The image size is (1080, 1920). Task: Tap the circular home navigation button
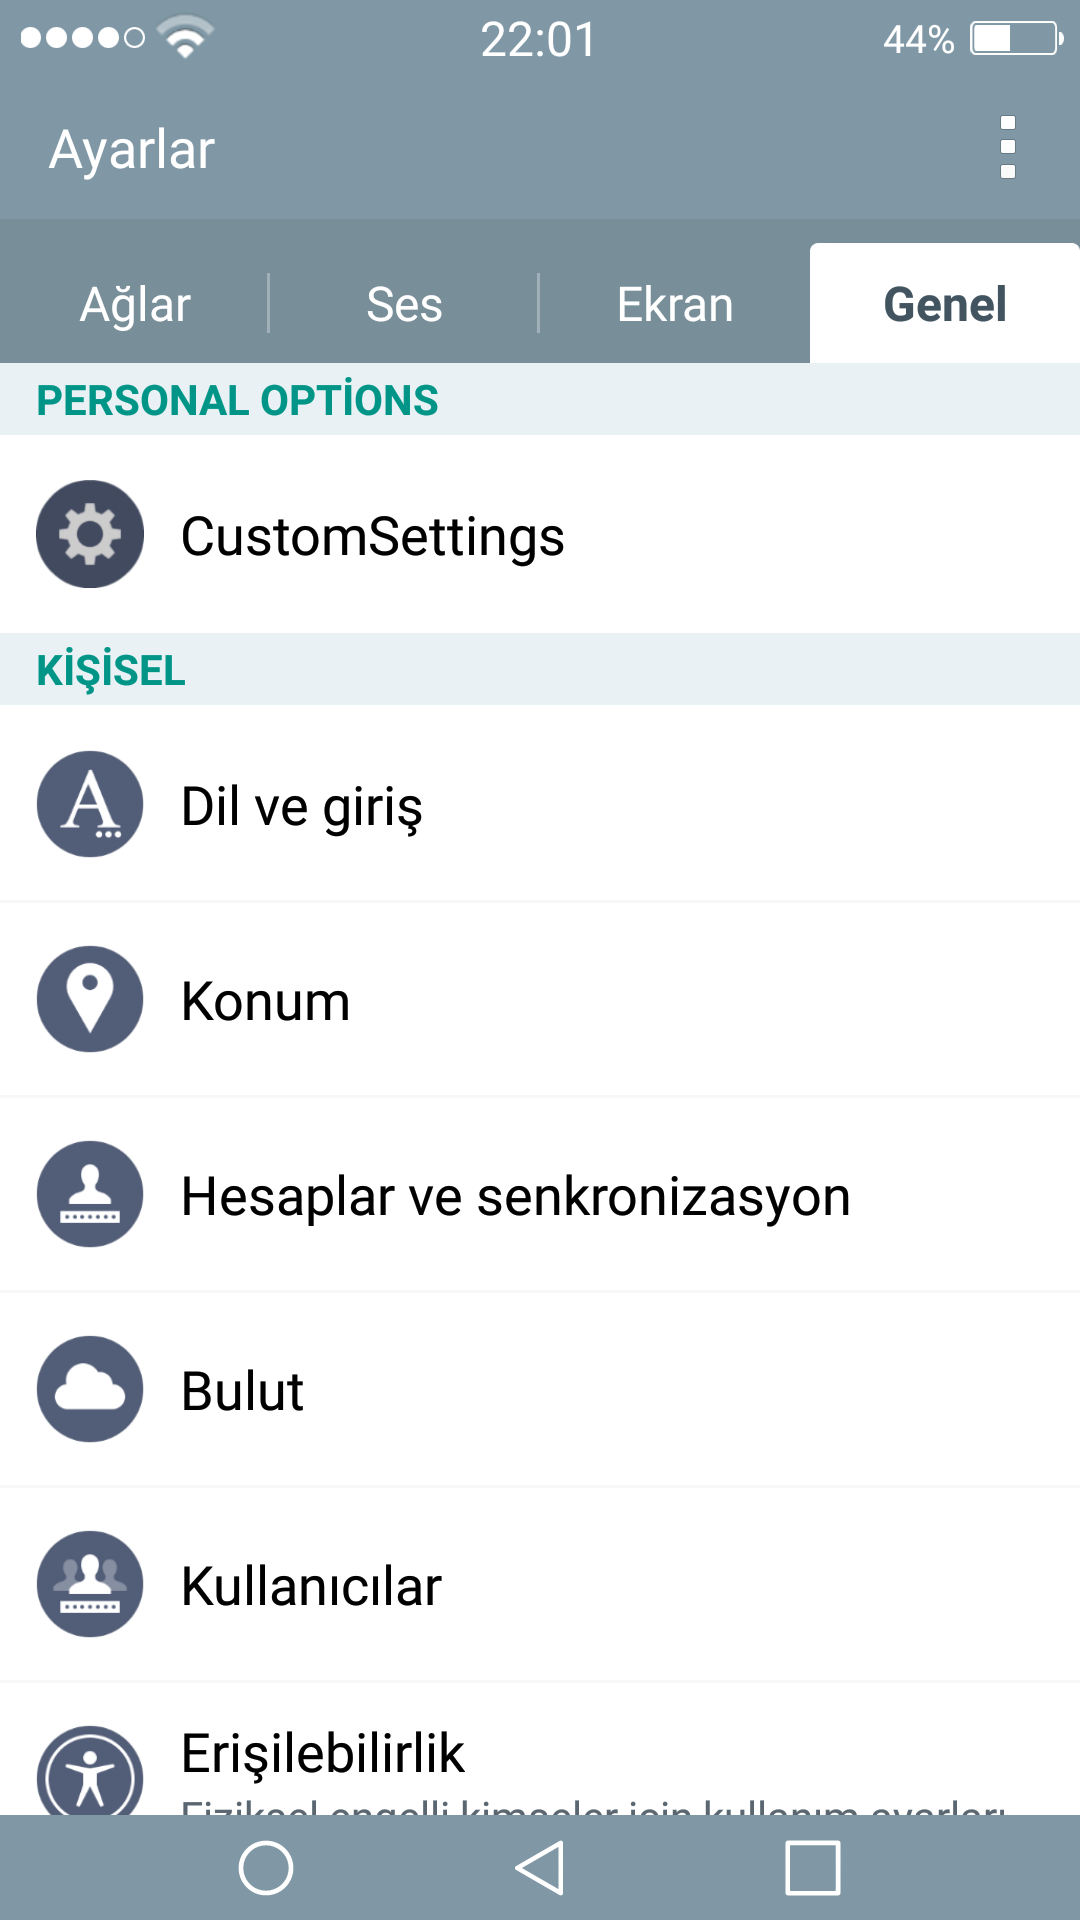[266, 1867]
